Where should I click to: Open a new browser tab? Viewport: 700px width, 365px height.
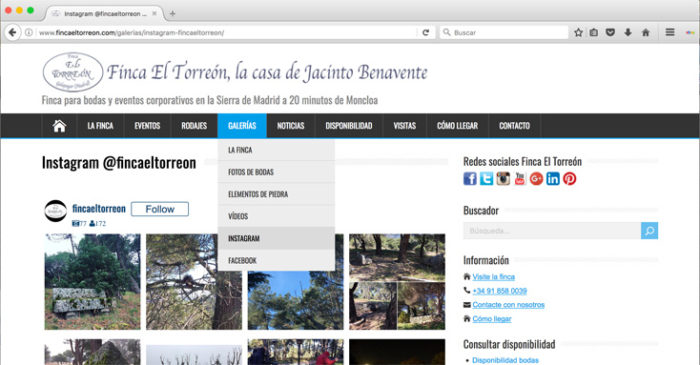point(172,13)
